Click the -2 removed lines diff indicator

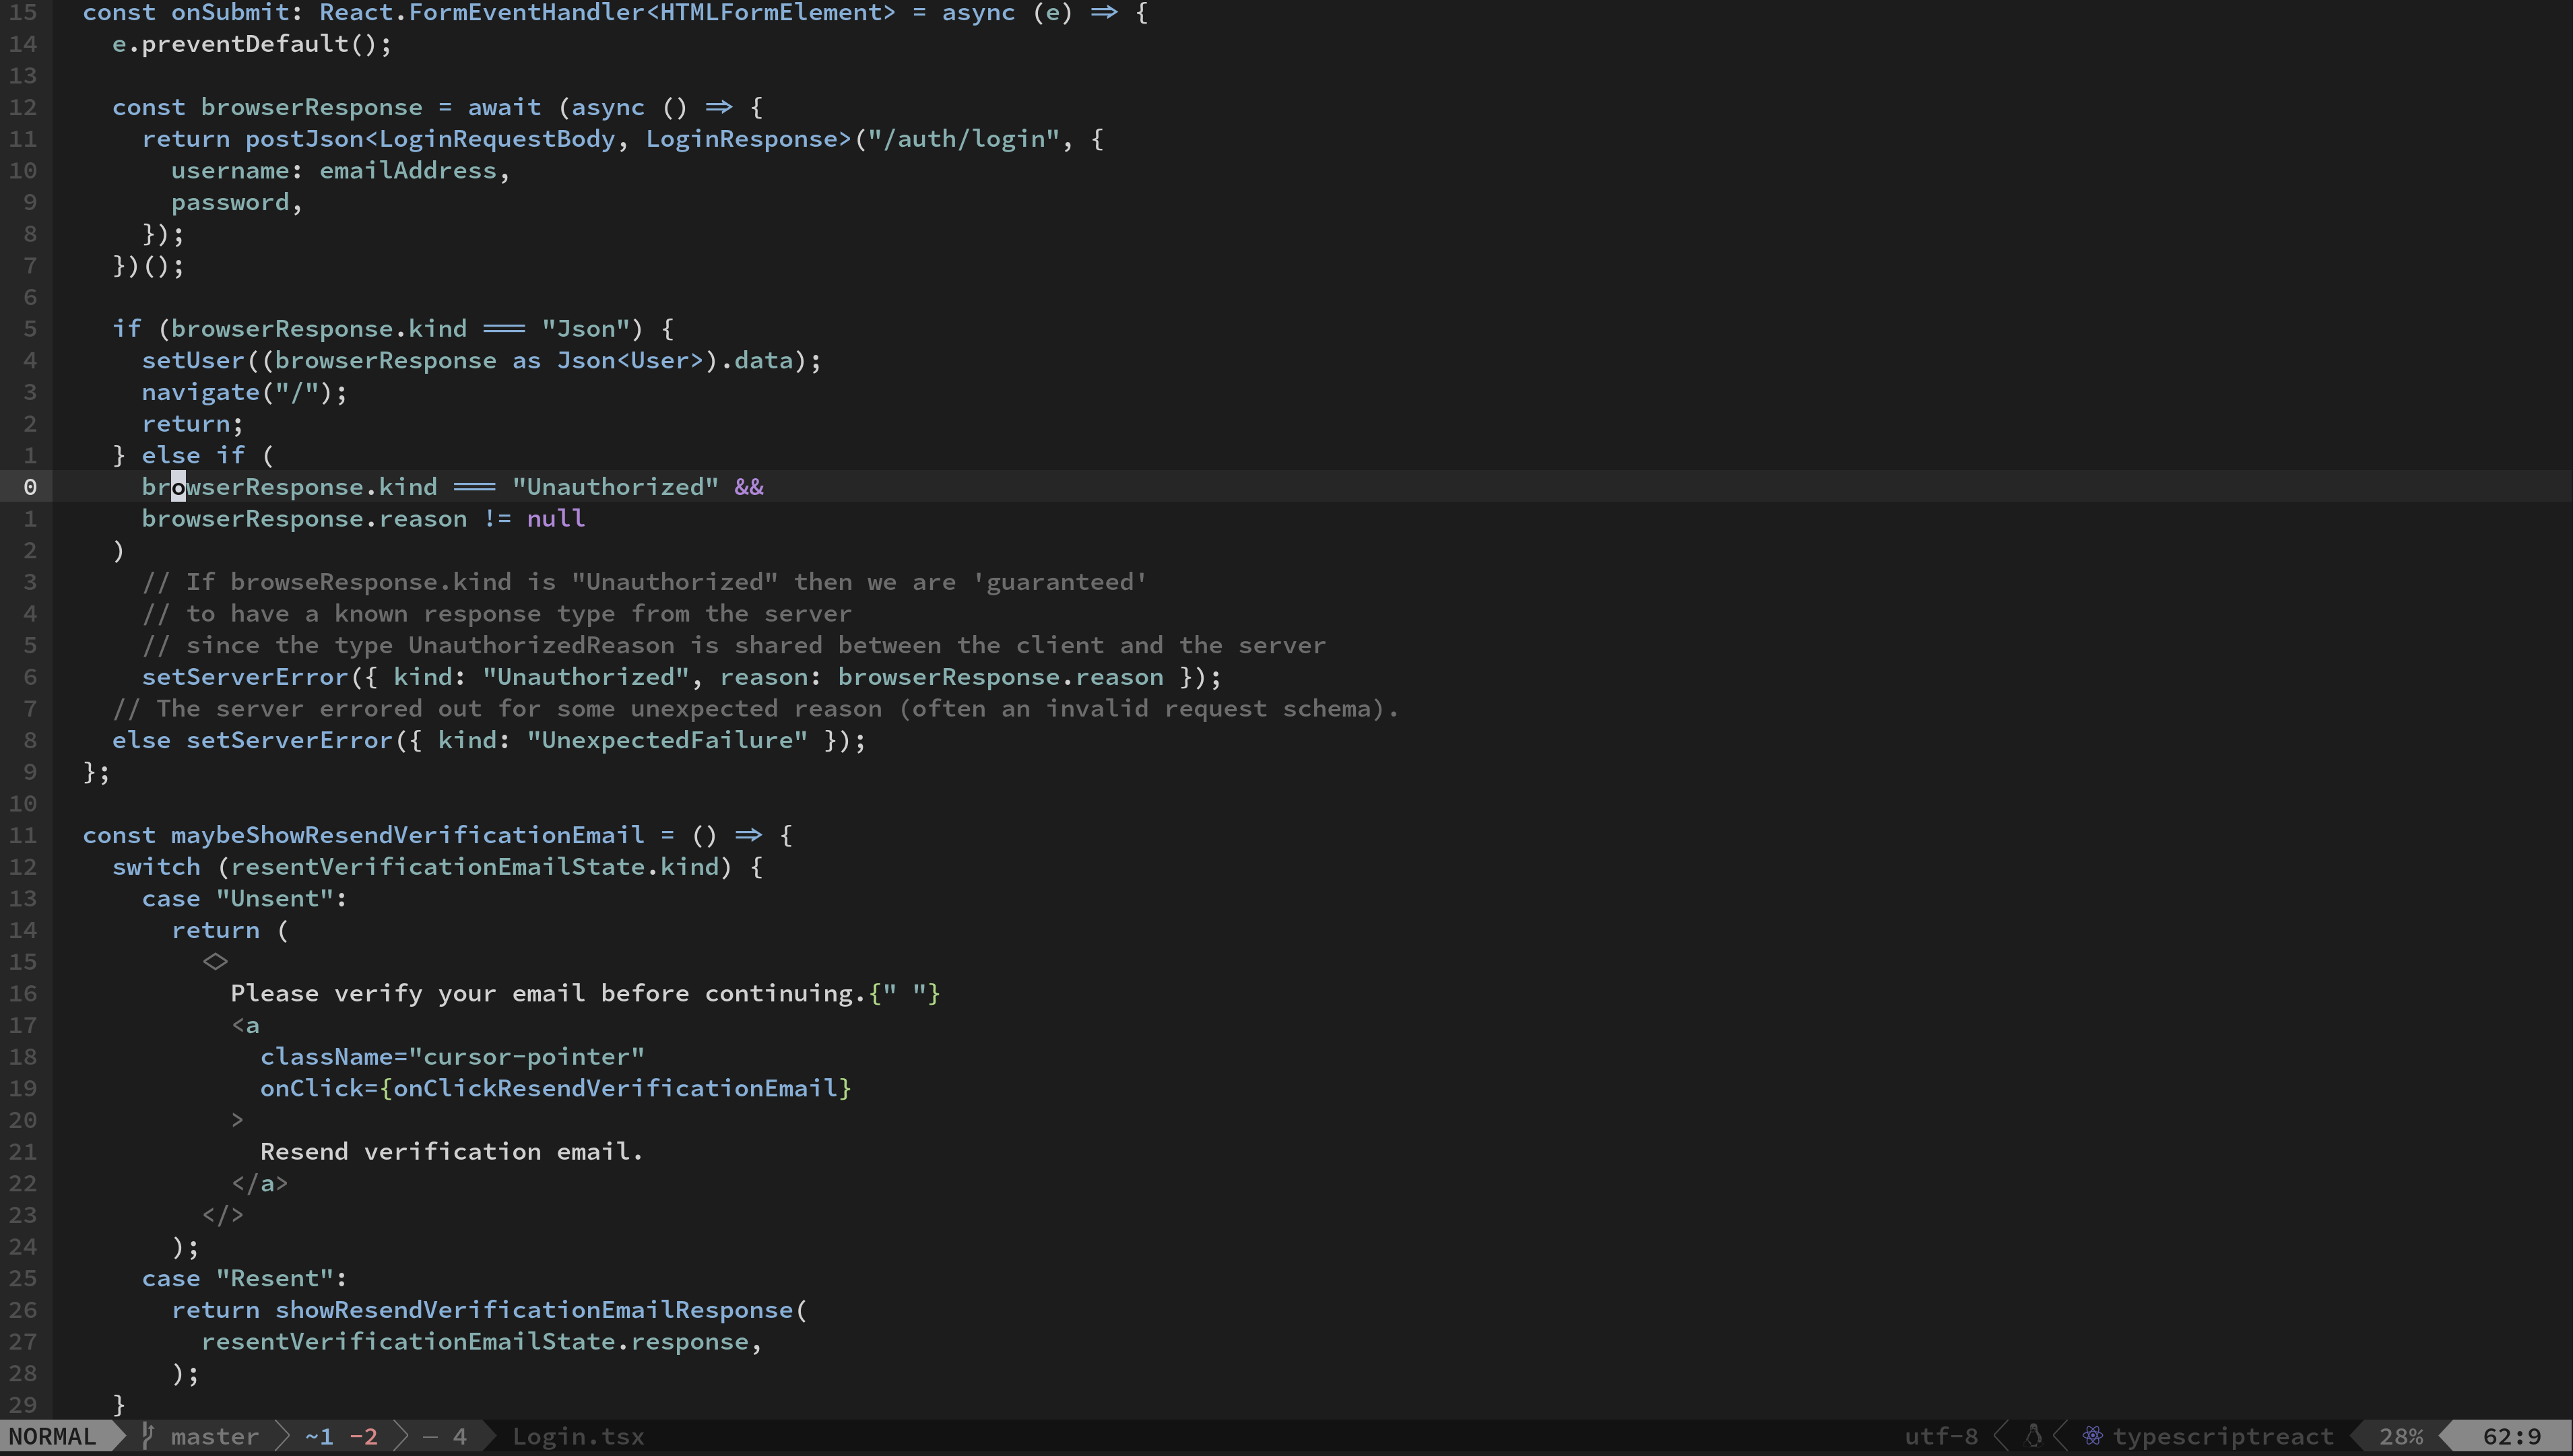click(x=363, y=1436)
